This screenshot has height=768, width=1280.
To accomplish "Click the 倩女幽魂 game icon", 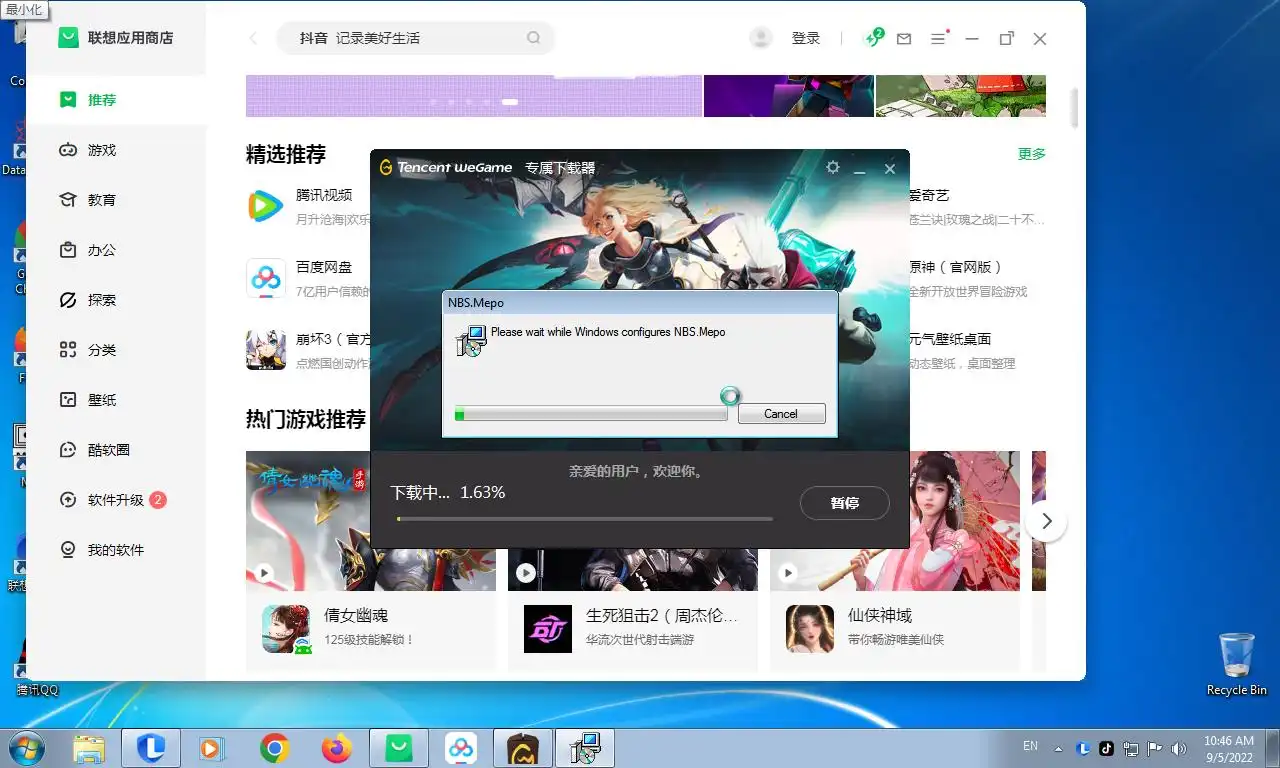I will (x=286, y=629).
